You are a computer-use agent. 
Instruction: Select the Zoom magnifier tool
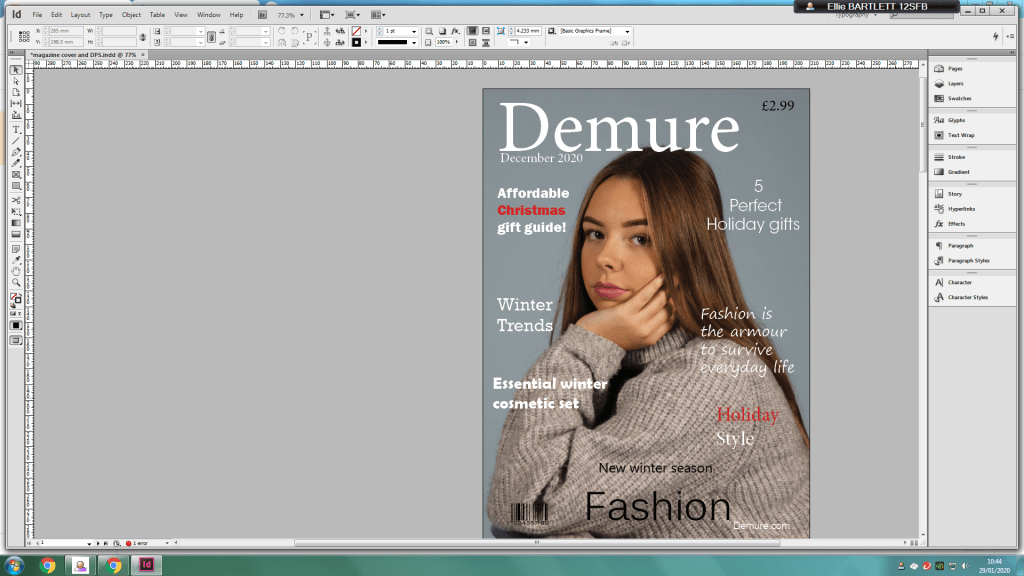pyautogui.click(x=16, y=282)
